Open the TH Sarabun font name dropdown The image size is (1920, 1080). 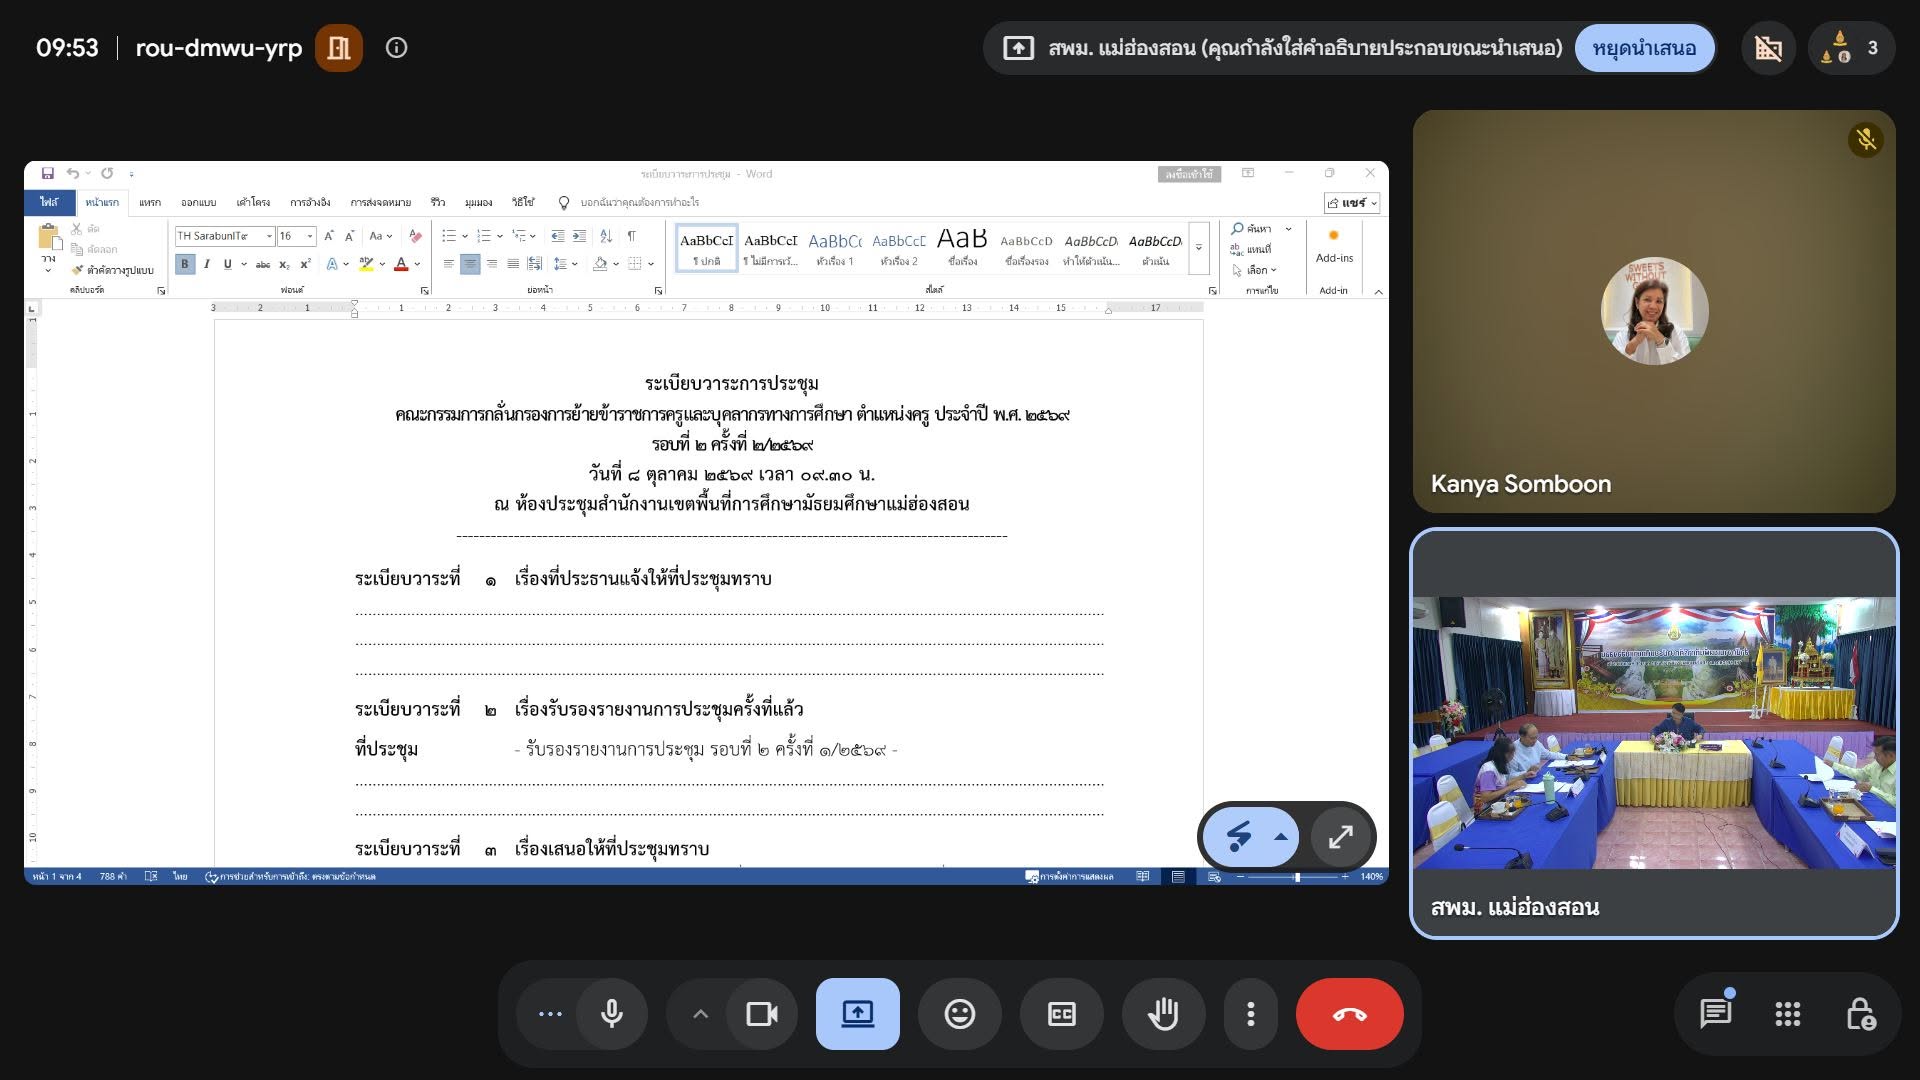[x=269, y=236]
